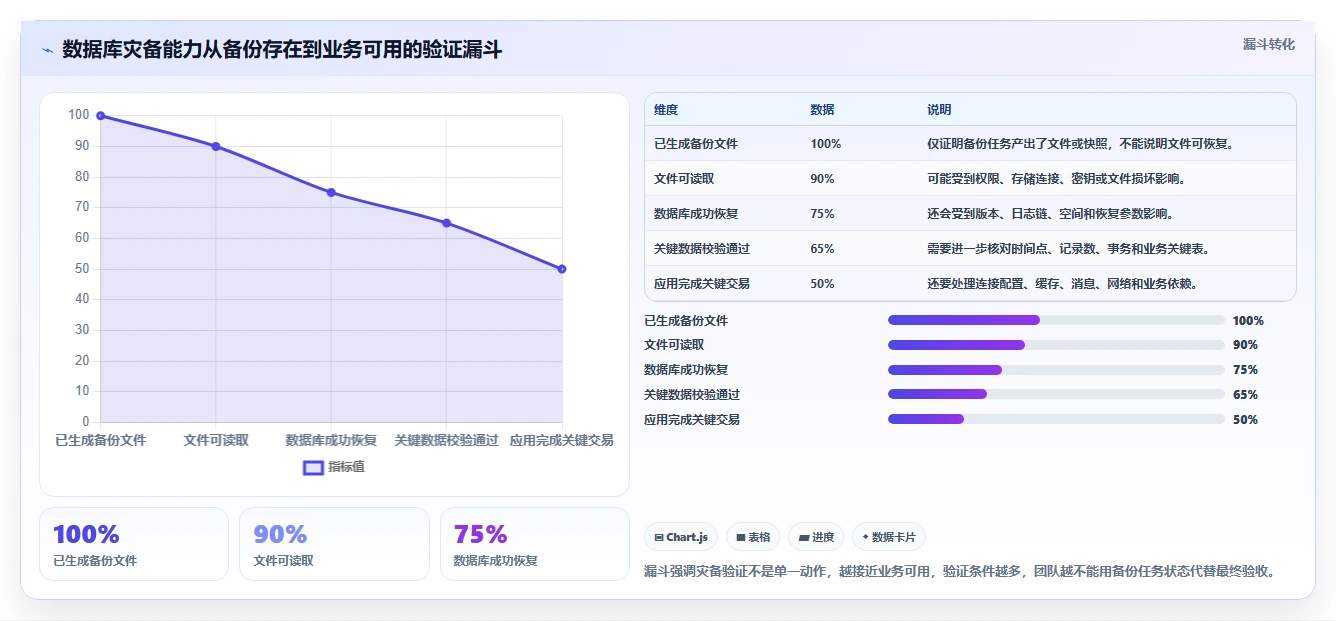Select the 应用完成关键交易 data point at 50
Screen dimensions: 1336x621
[x=562, y=269]
